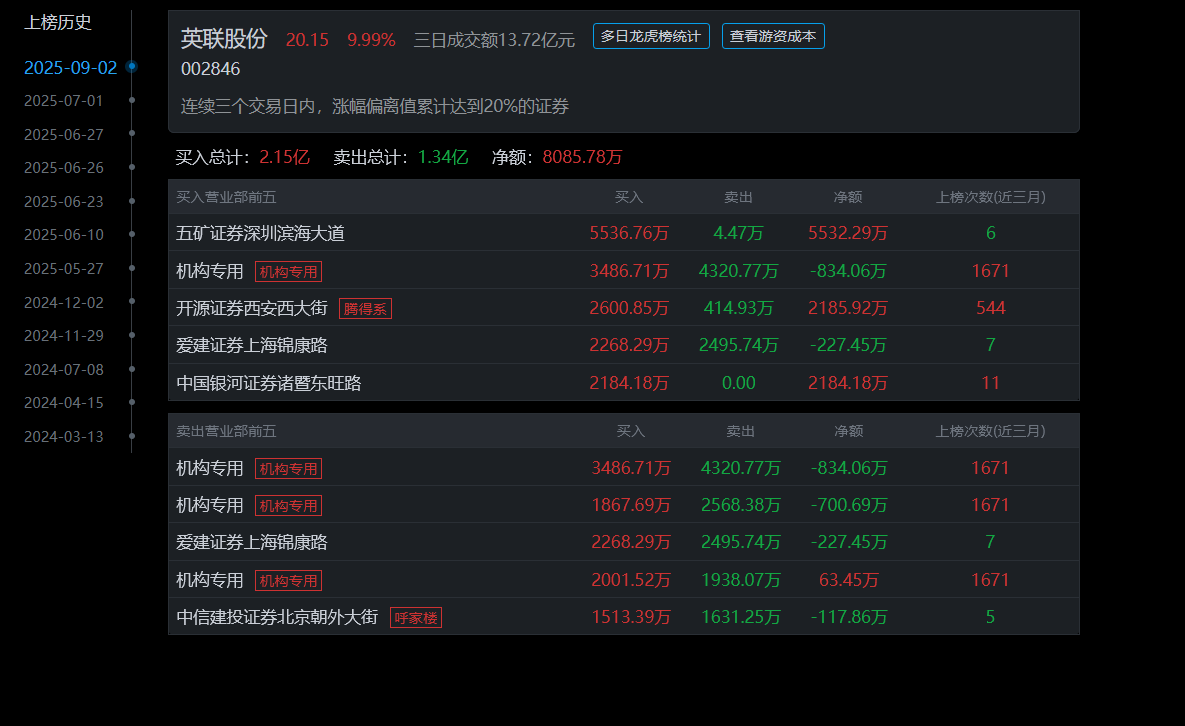Open 开源证券西安西大街 broker row
1185x726 pixels.
tap(252, 308)
